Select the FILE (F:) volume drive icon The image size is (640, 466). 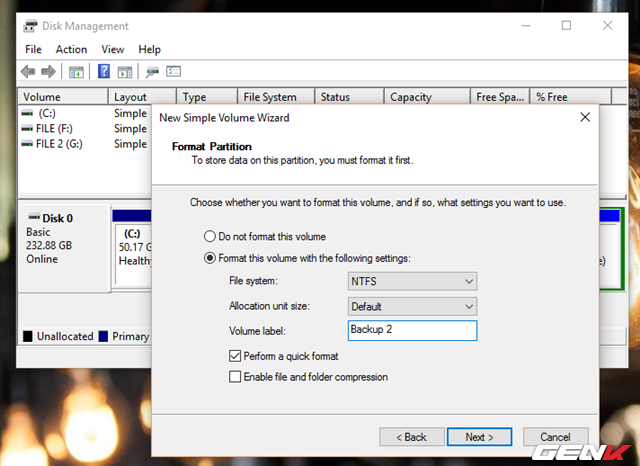click(x=27, y=128)
